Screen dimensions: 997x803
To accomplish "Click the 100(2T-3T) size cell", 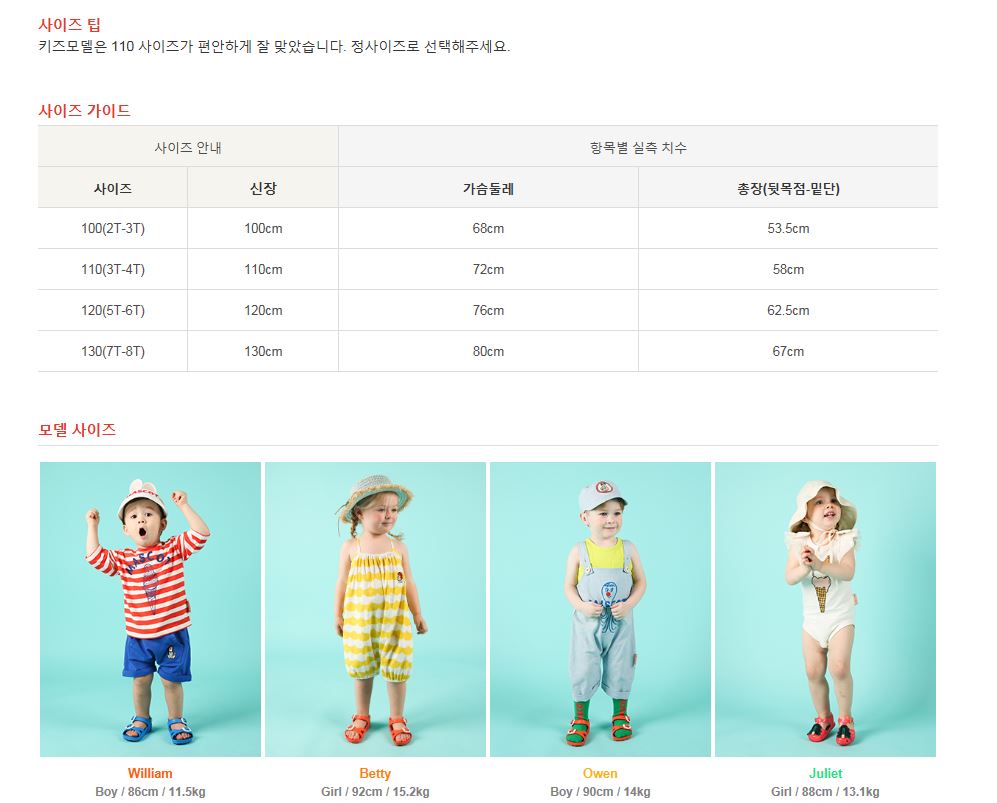I will (x=113, y=229).
